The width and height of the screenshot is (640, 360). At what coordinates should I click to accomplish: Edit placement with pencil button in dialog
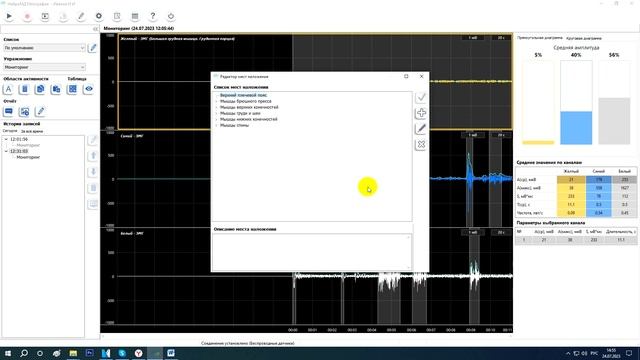421,129
